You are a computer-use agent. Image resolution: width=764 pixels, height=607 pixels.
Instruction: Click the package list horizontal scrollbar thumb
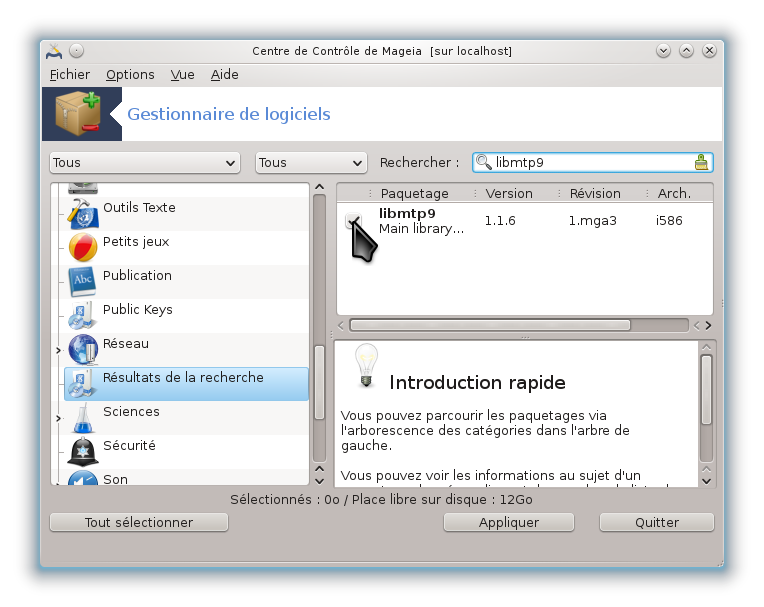point(490,325)
